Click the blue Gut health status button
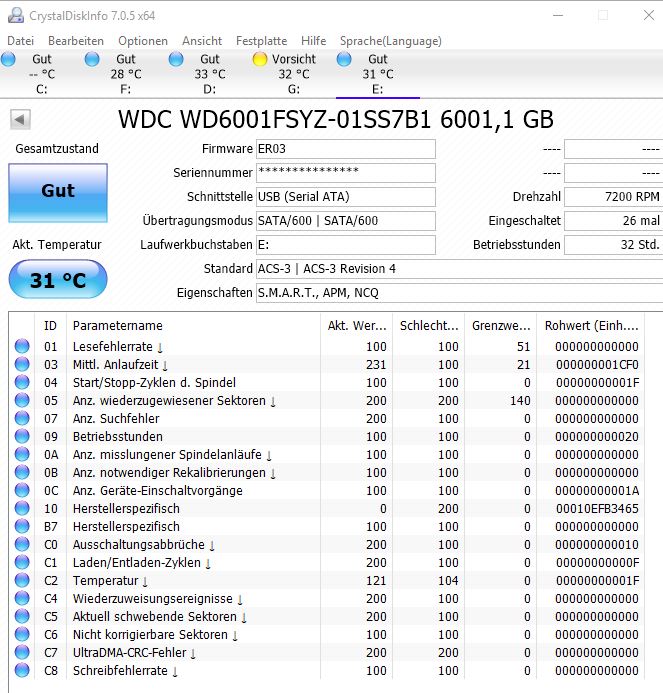The width and height of the screenshot is (663, 693). pos(58,193)
